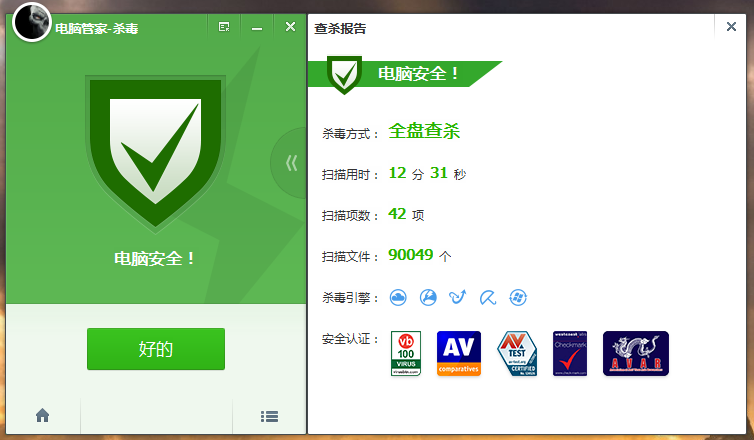The width and height of the screenshot is (754, 440).
Task: Close the 查杀报告 panel
Action: pyautogui.click(x=731, y=26)
